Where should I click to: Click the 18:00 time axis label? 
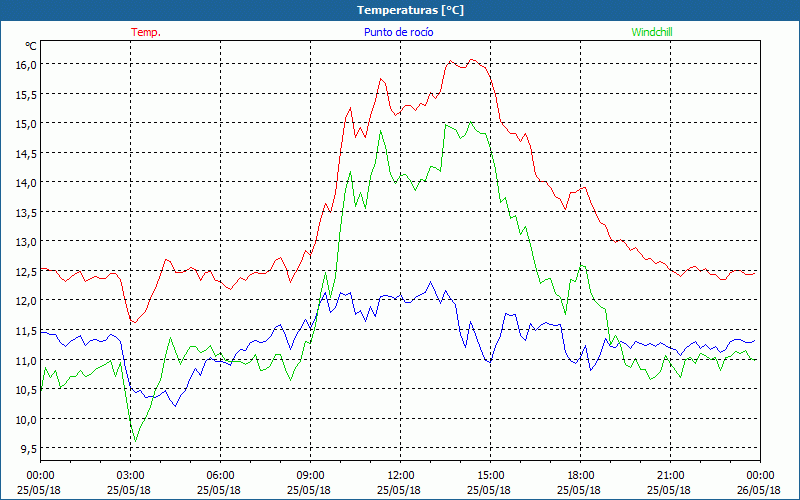(x=579, y=476)
